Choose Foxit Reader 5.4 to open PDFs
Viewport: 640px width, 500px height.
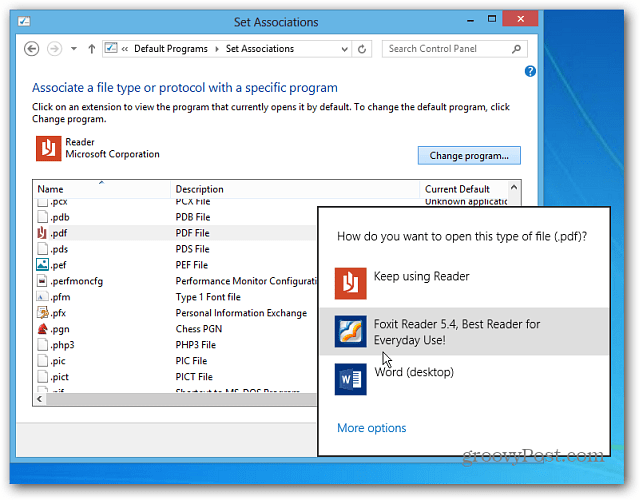click(464, 331)
